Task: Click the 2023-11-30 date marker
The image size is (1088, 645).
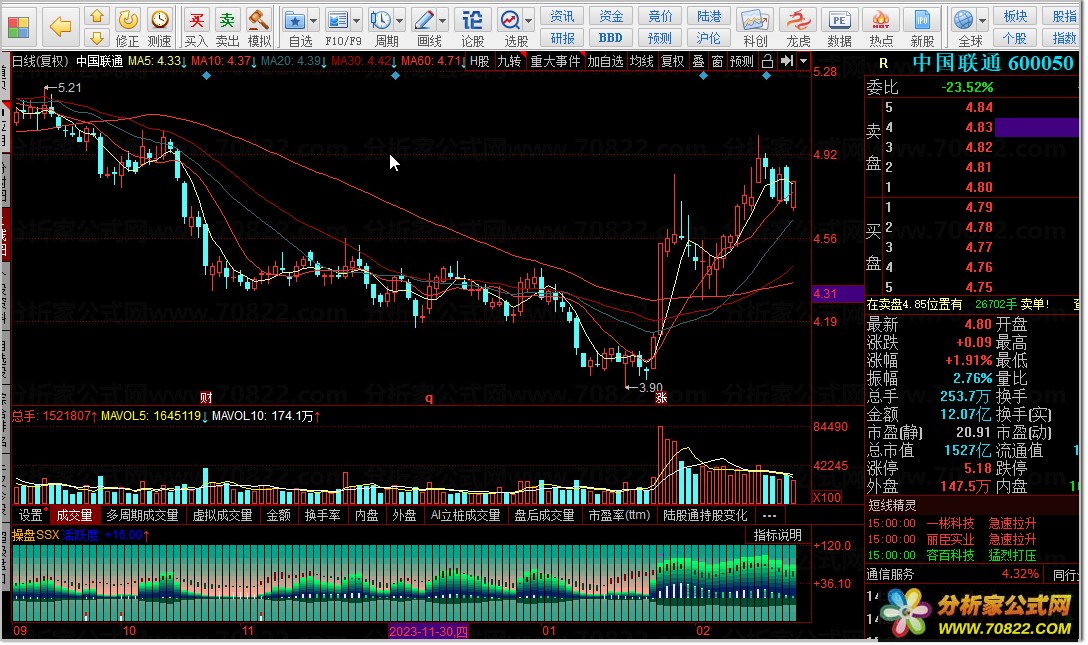Action: tap(428, 631)
